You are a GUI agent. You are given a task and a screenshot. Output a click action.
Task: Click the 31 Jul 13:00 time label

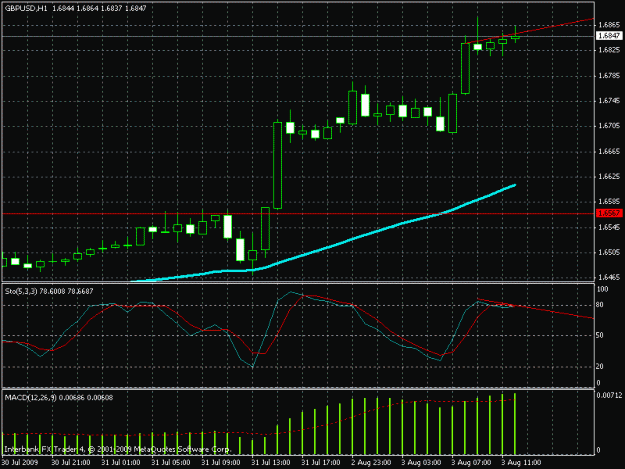(271, 462)
